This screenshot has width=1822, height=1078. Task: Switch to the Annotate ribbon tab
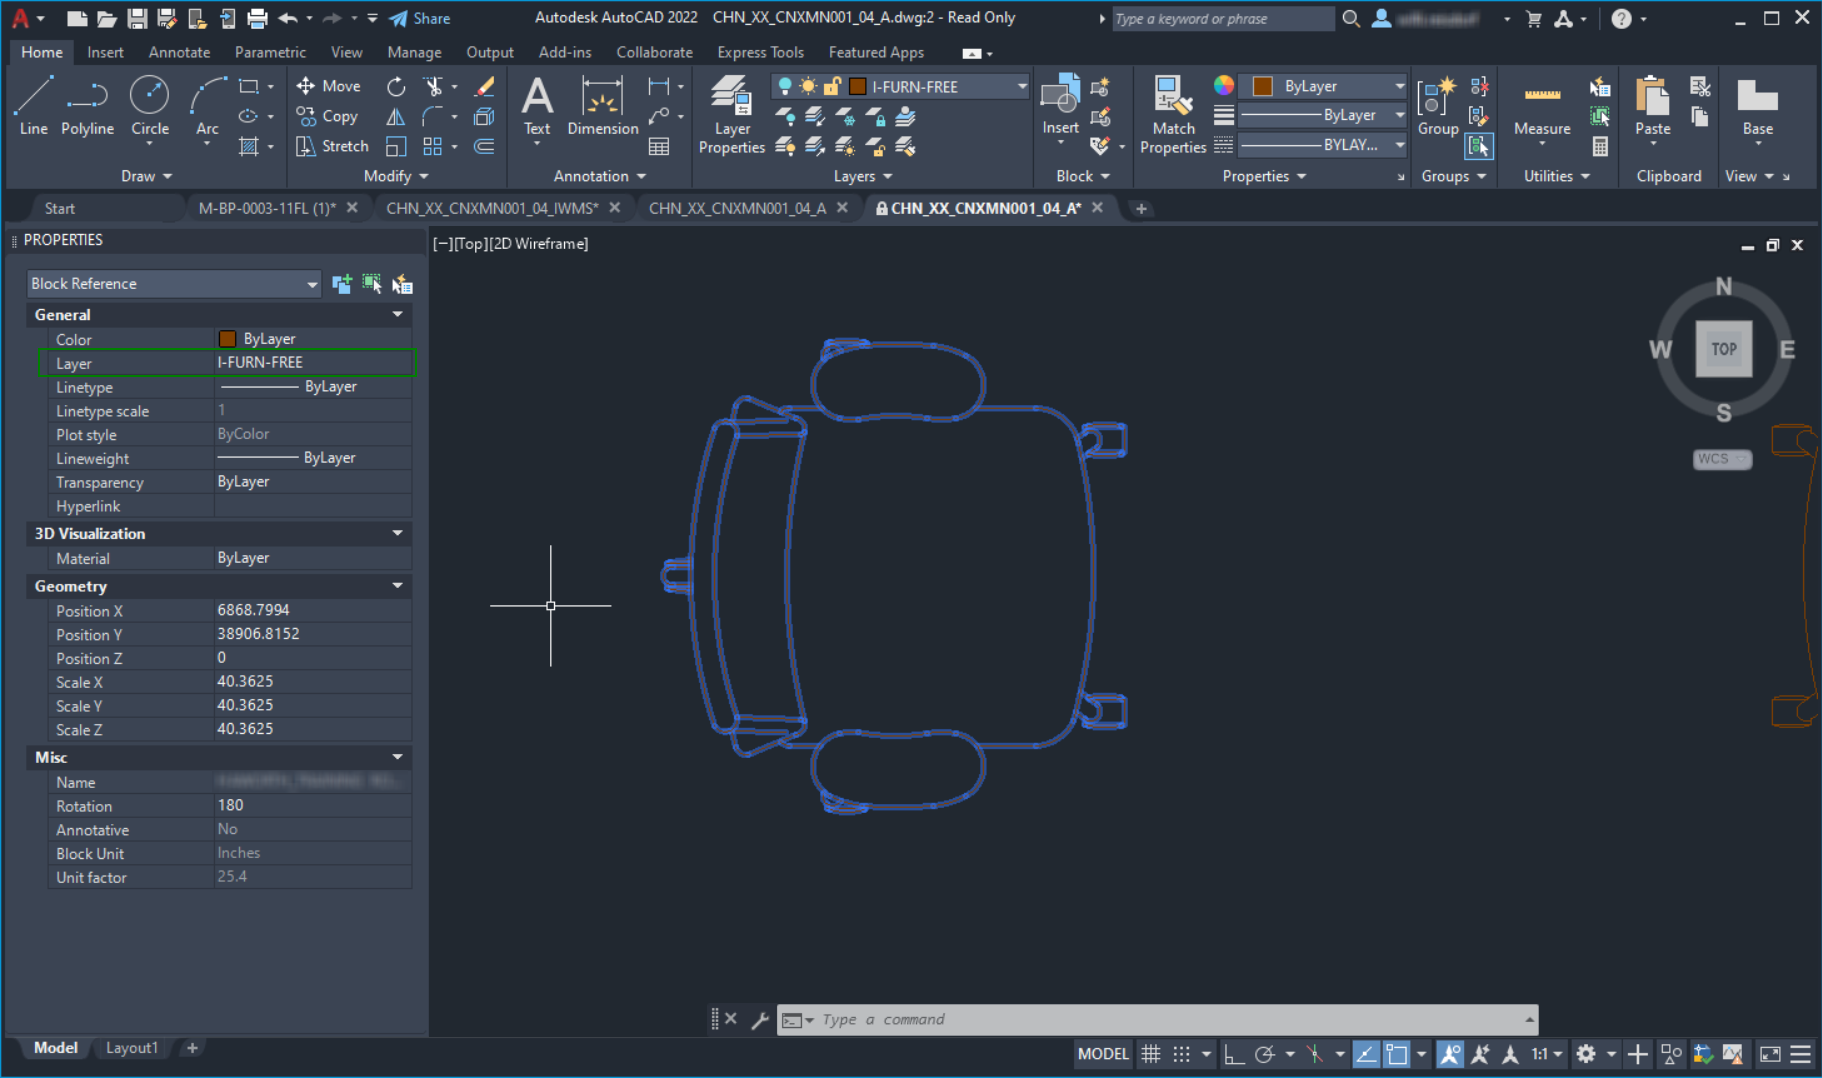(178, 52)
